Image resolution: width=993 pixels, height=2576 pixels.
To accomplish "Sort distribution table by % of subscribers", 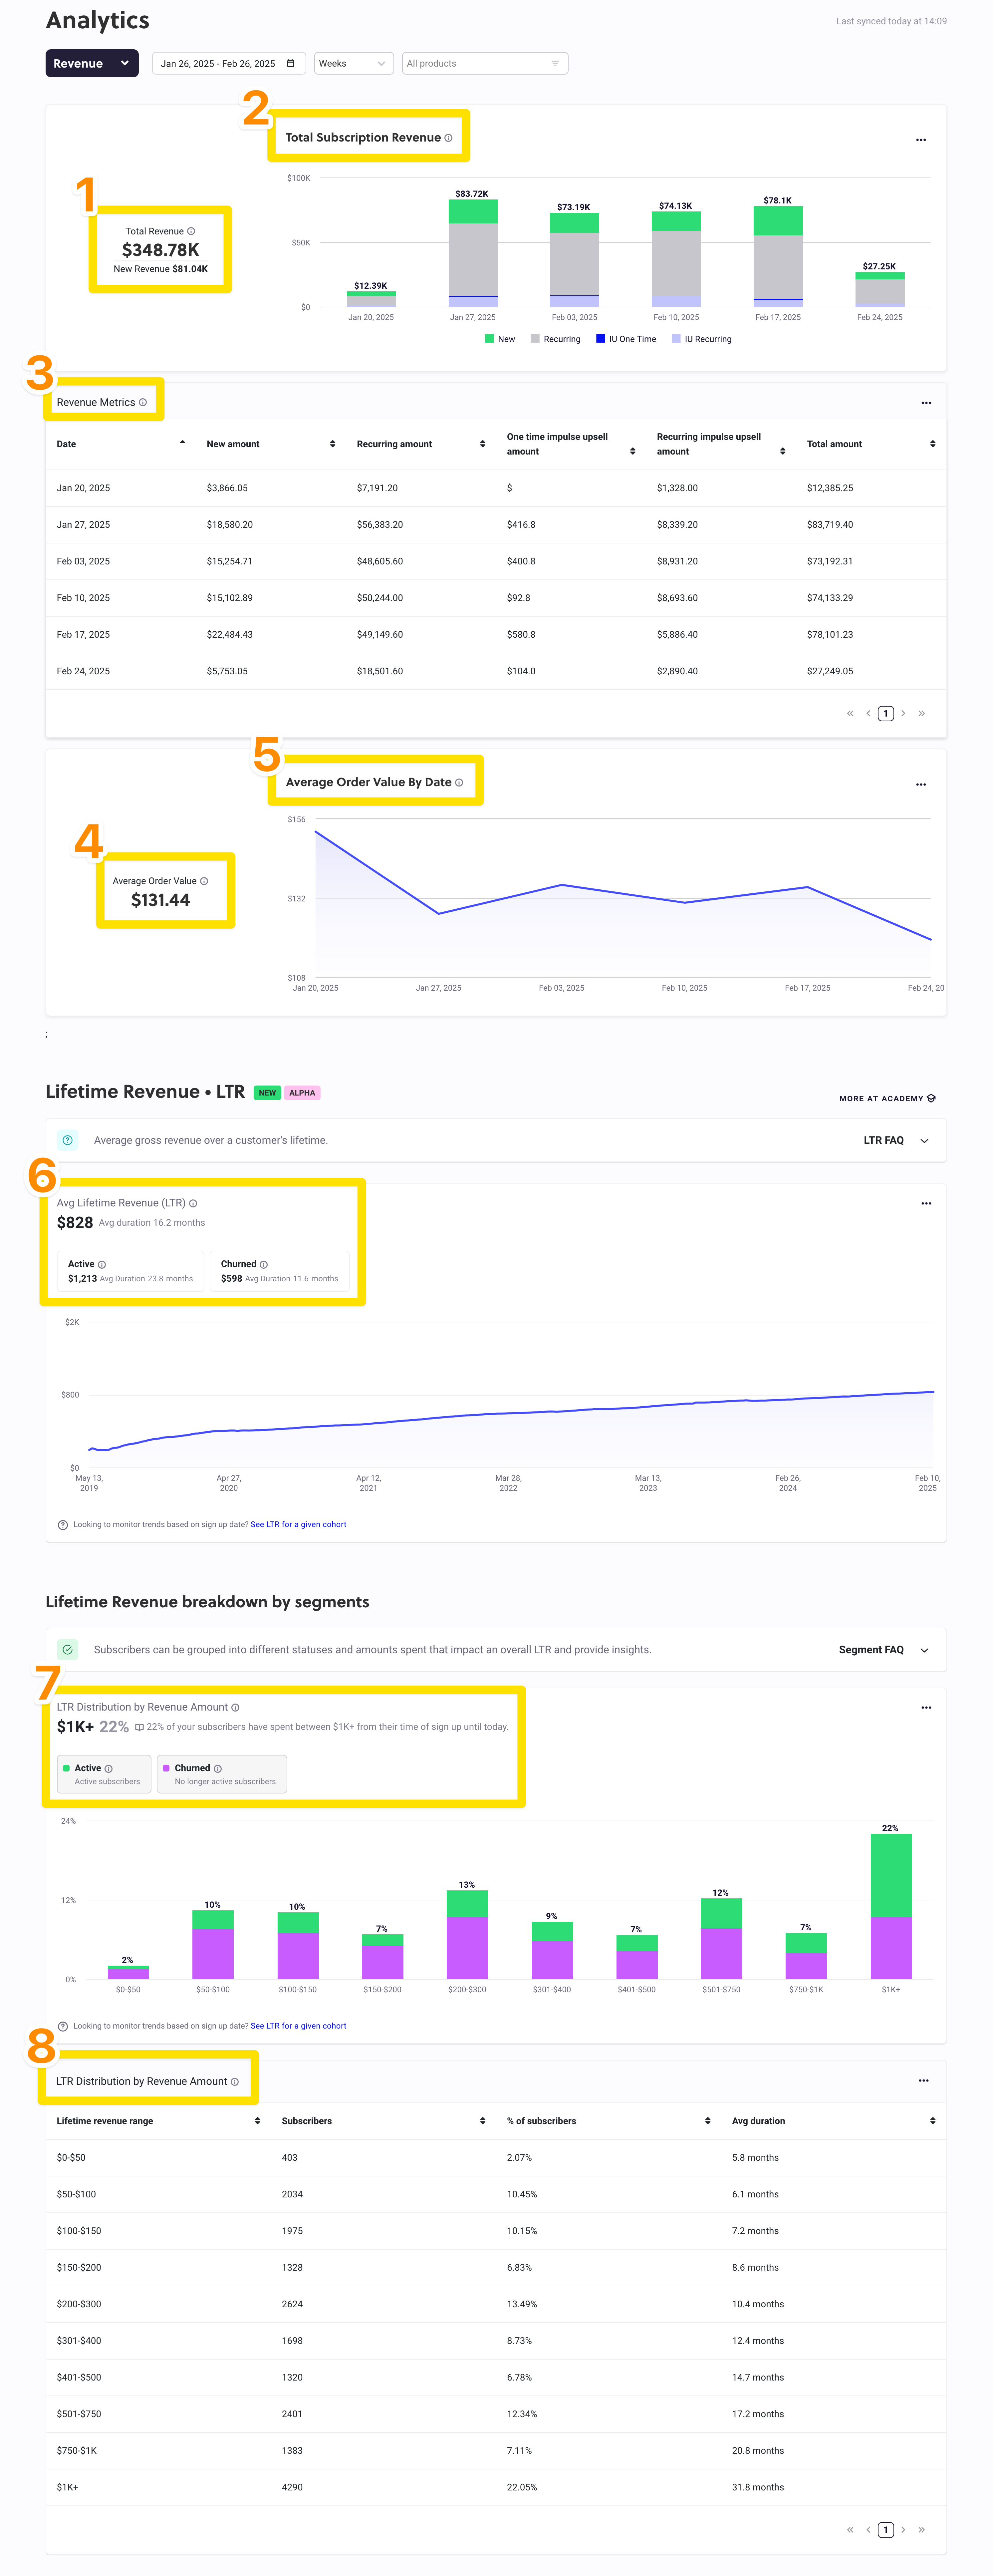I will [x=608, y=2121].
